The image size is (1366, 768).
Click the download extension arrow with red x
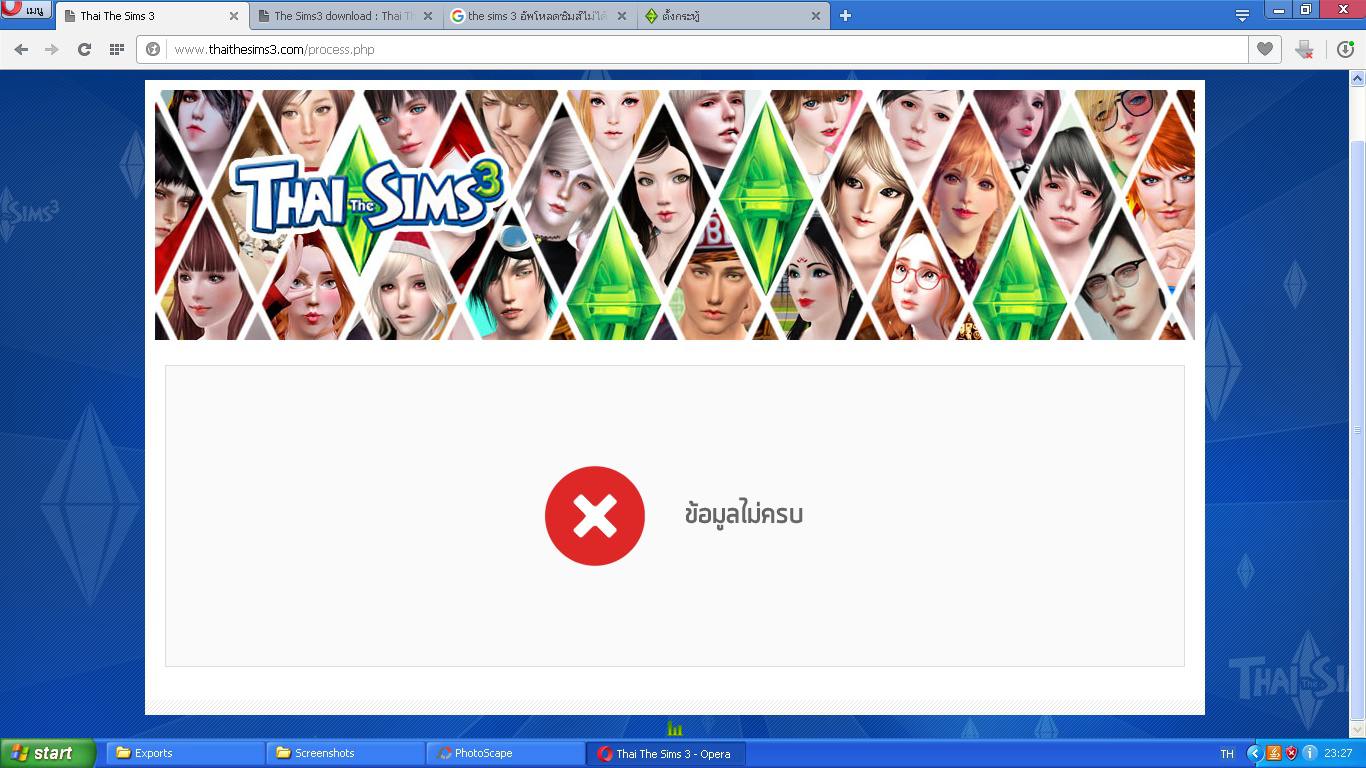click(x=1304, y=49)
